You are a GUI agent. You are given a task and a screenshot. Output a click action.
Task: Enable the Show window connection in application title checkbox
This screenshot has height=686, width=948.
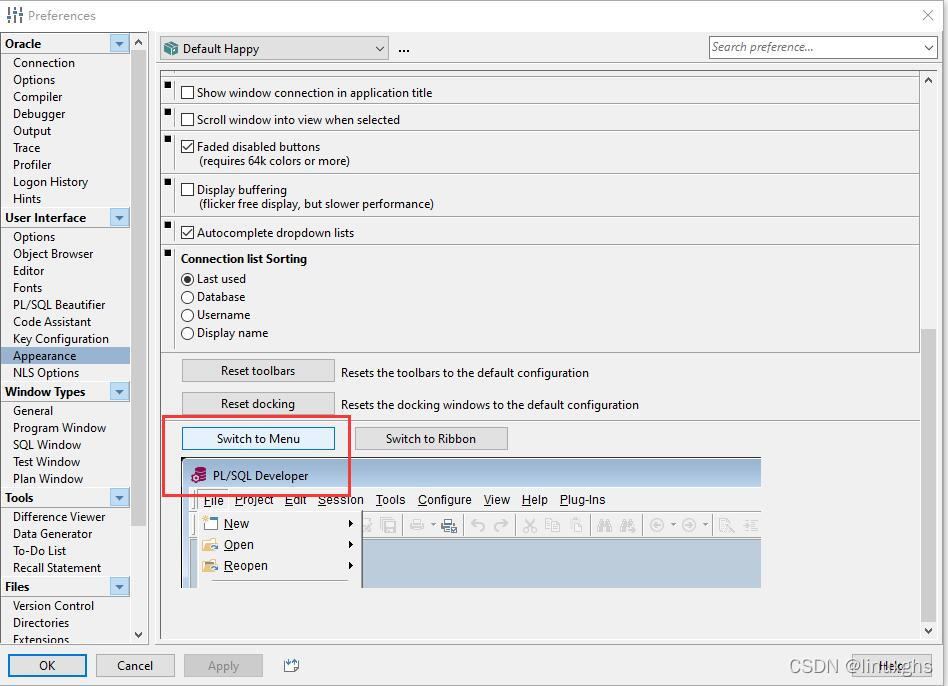pos(189,92)
